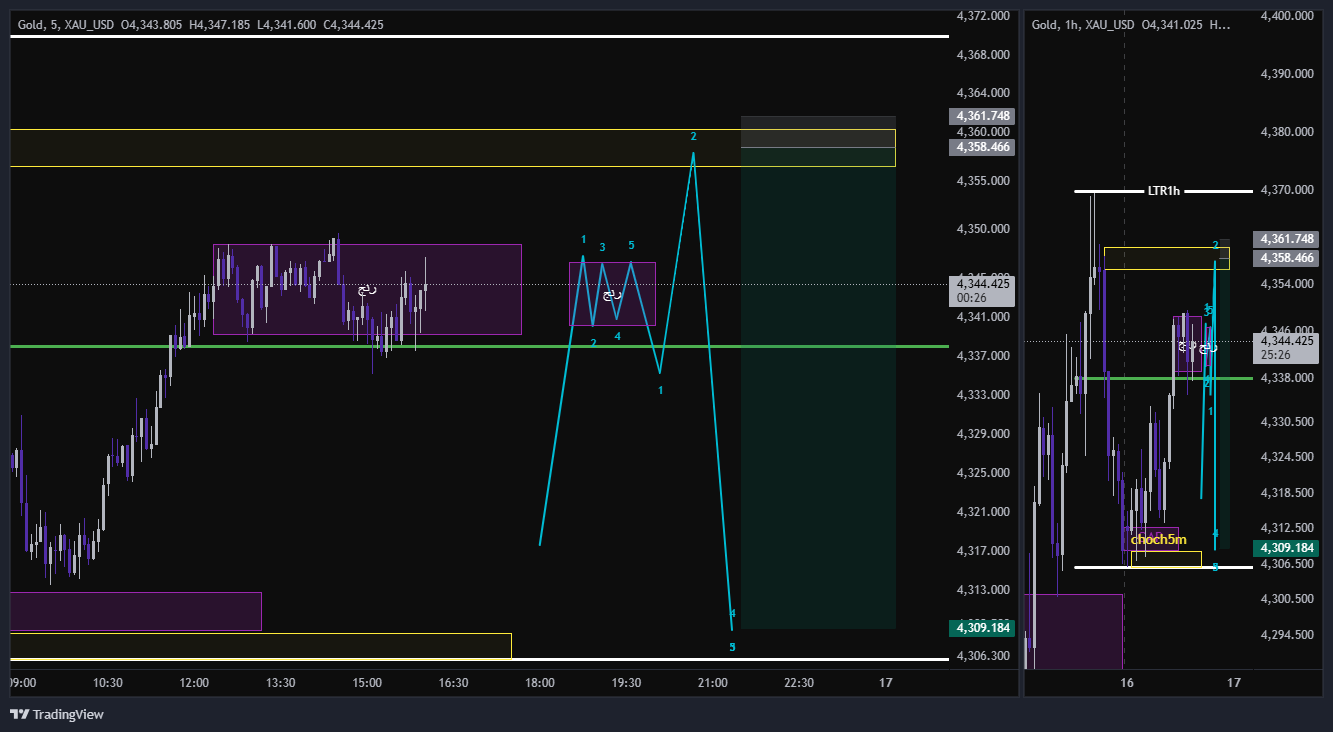Screen dimensions: 1333x732
Task: Click the 4,358.466 label on the 5-minute price axis
Action: (x=981, y=147)
